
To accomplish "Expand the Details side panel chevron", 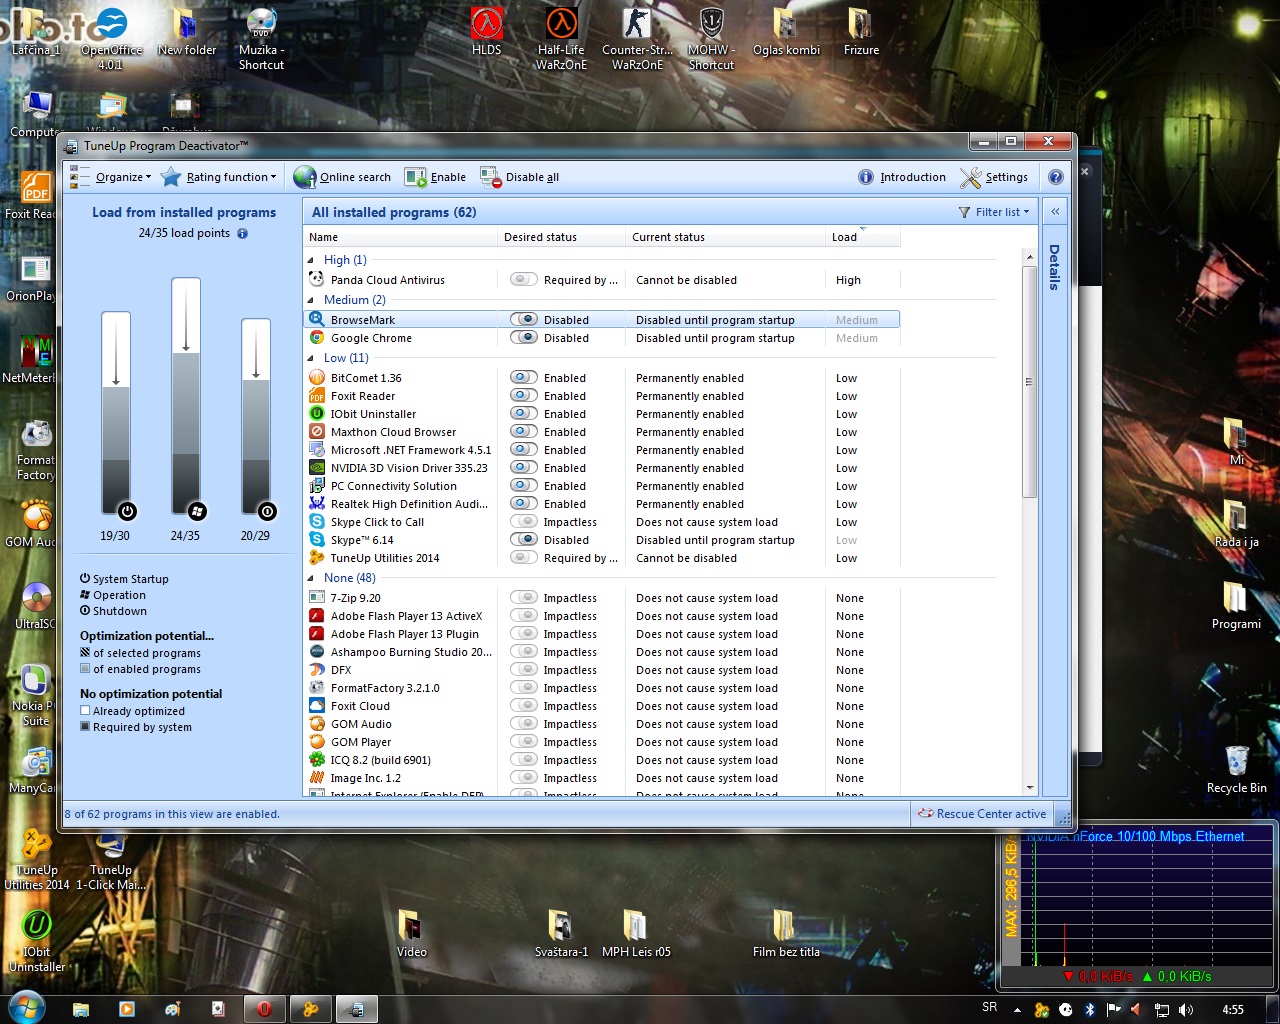I will click(1055, 212).
